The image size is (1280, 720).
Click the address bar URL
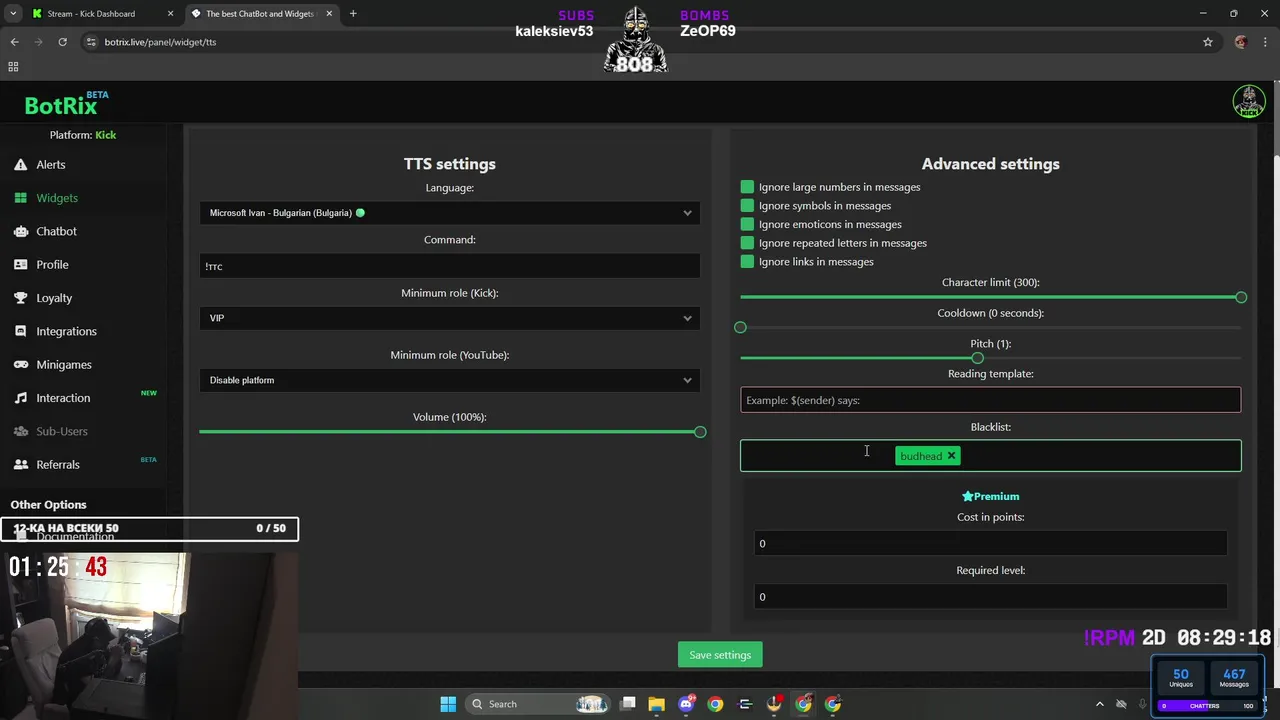pos(160,42)
